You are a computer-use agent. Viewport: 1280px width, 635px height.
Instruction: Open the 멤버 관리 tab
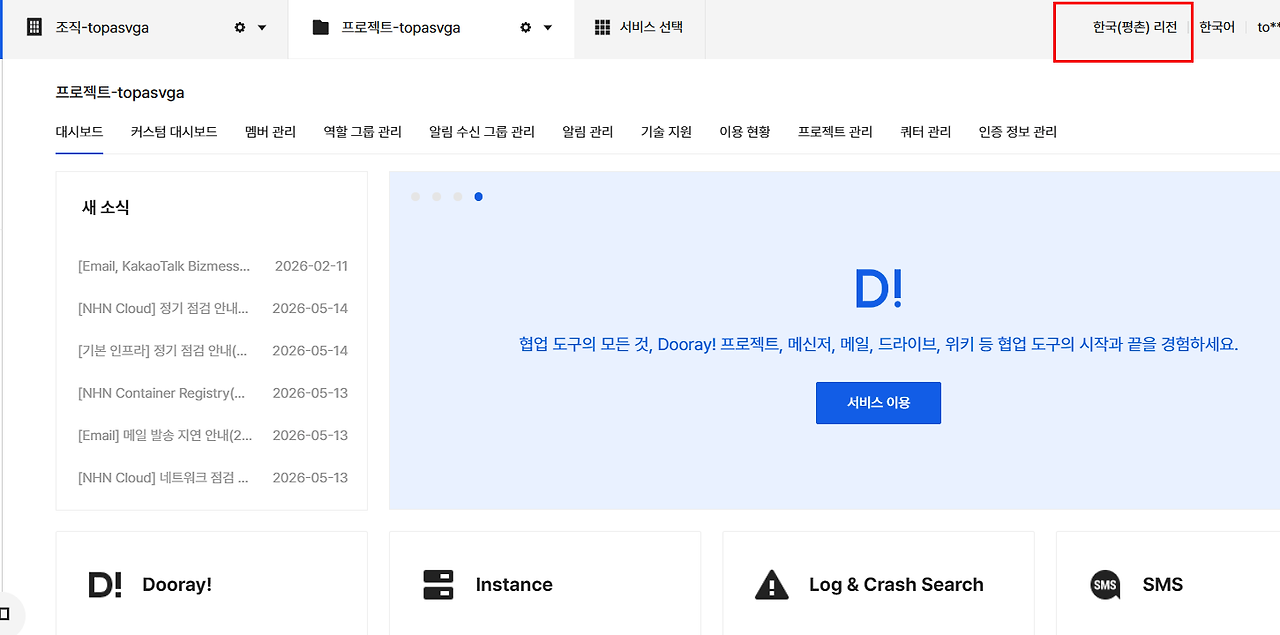(271, 132)
